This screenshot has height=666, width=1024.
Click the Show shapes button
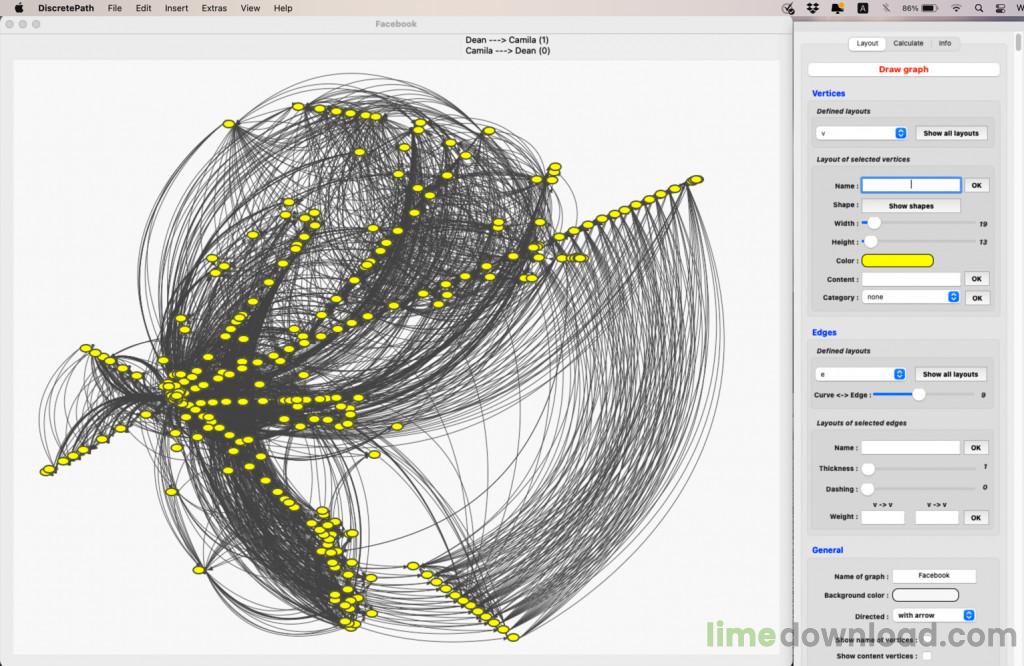911,206
